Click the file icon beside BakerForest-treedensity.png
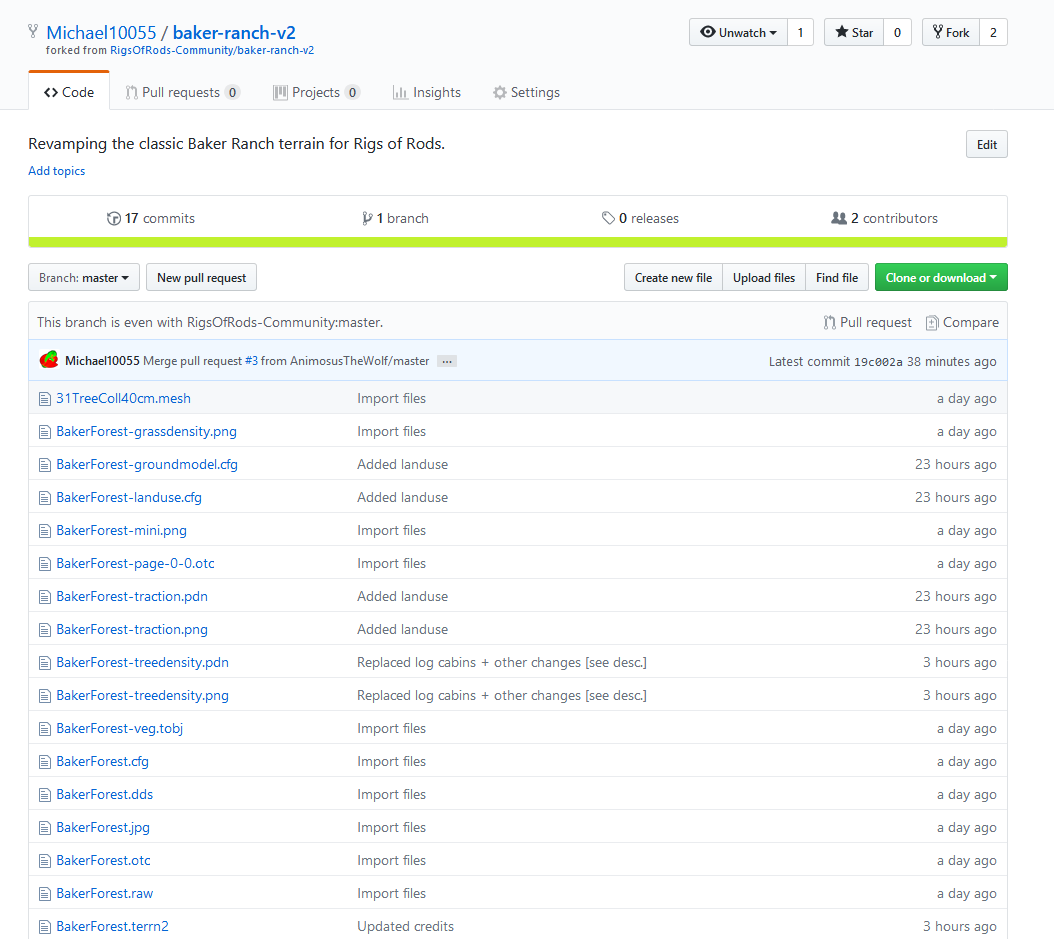This screenshot has width=1054, height=939. click(45, 696)
